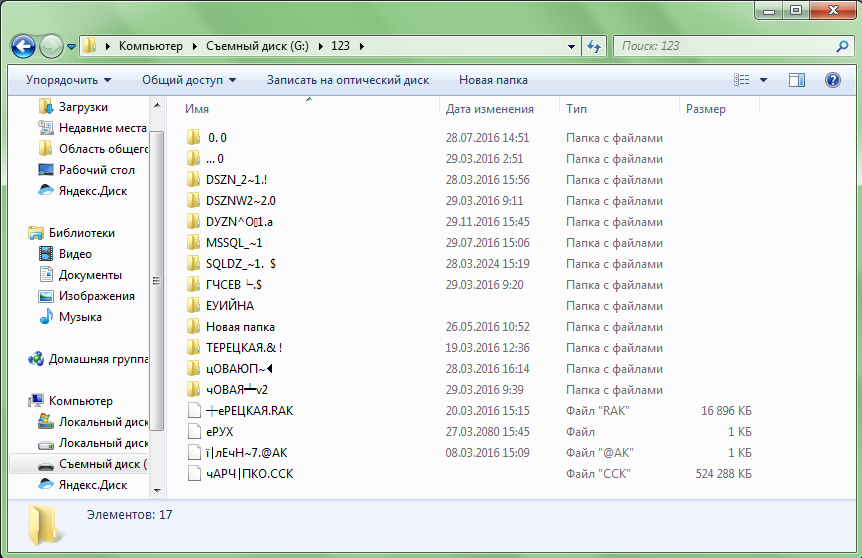The height and width of the screenshot is (558, 862).
Task: Open the Help question mark icon
Action: (831, 80)
